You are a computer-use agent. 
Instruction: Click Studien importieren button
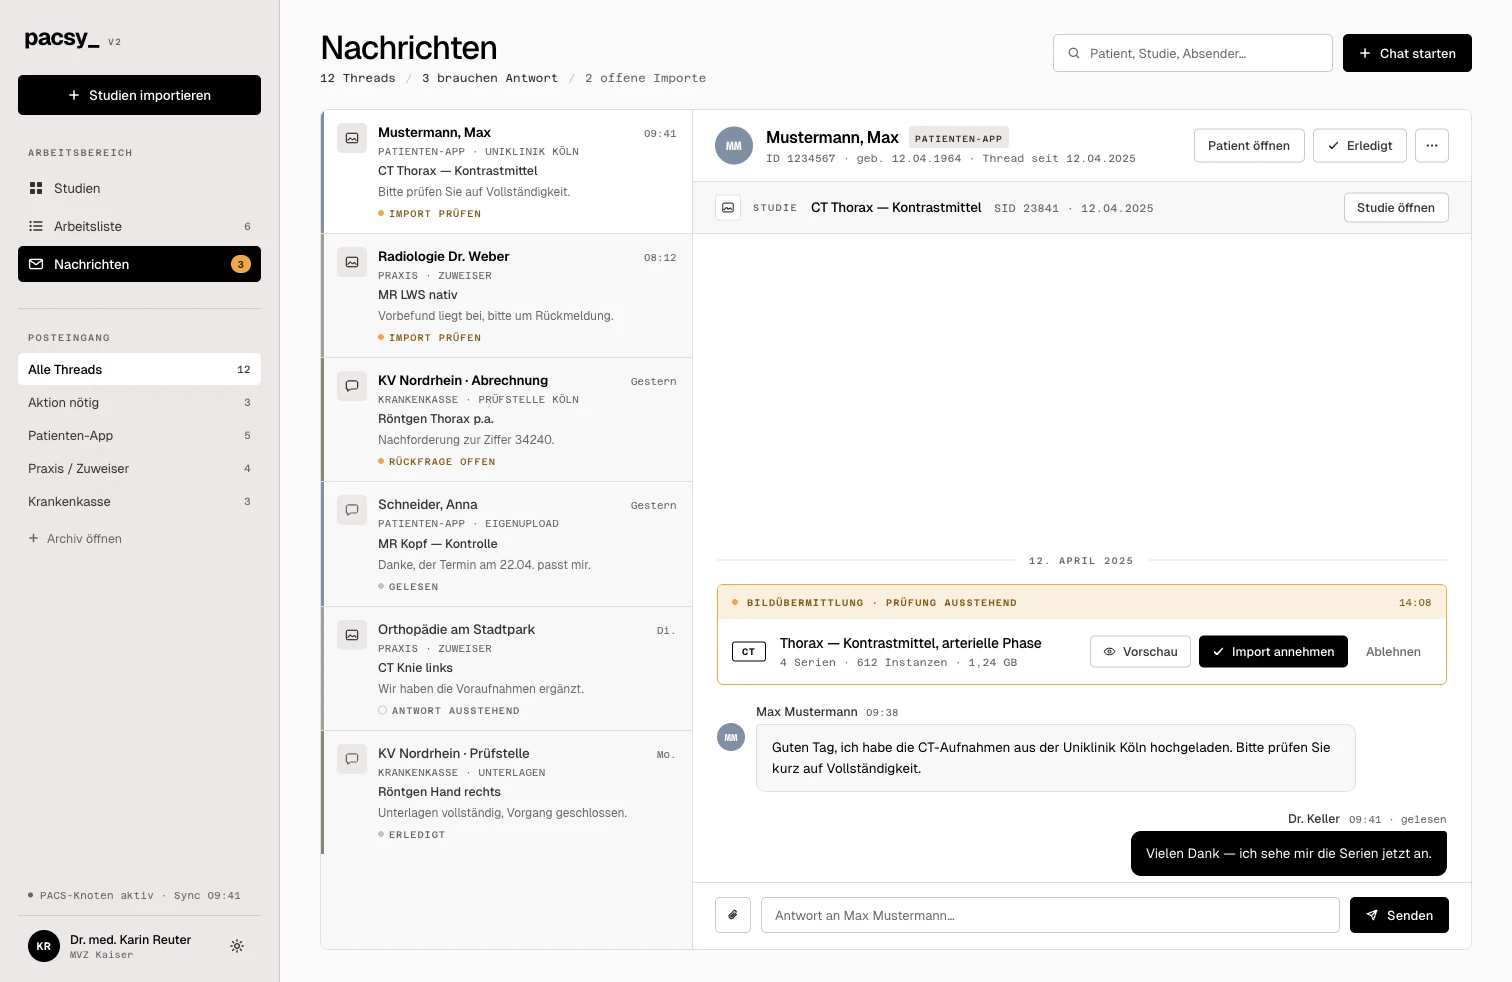[x=139, y=95]
